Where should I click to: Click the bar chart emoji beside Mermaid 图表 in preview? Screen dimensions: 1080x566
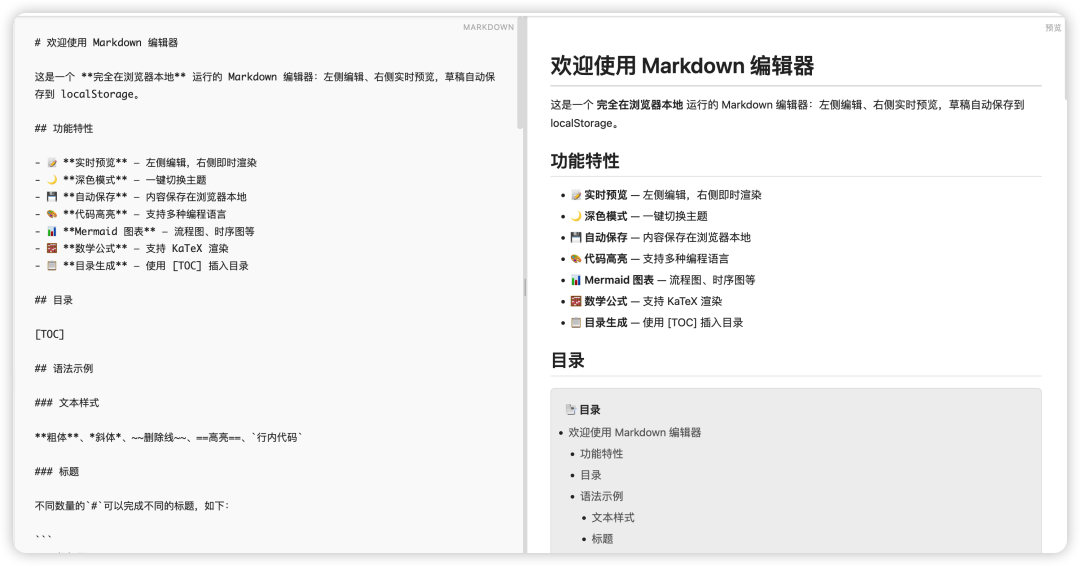[576, 280]
